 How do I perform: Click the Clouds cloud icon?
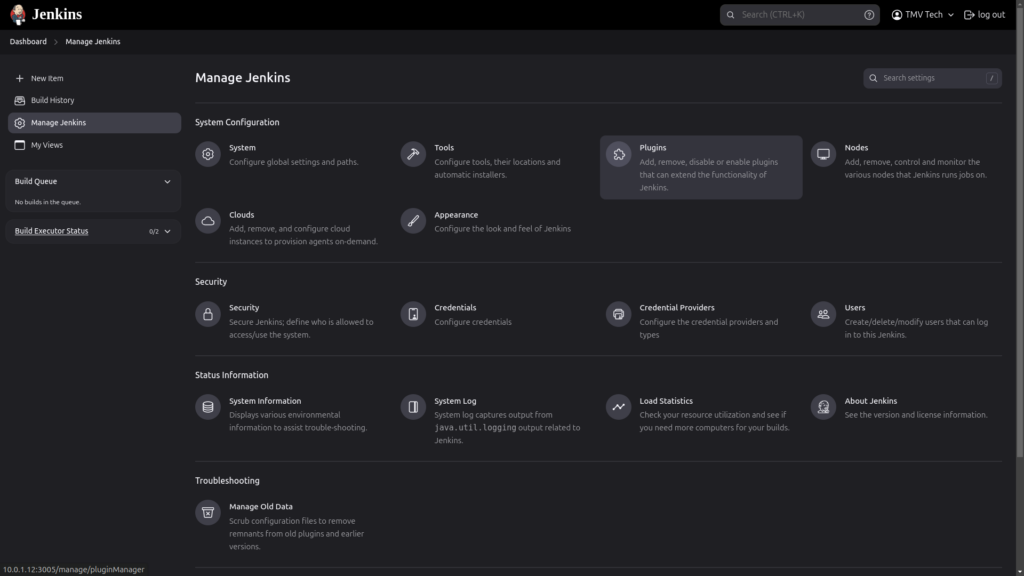[x=208, y=221]
